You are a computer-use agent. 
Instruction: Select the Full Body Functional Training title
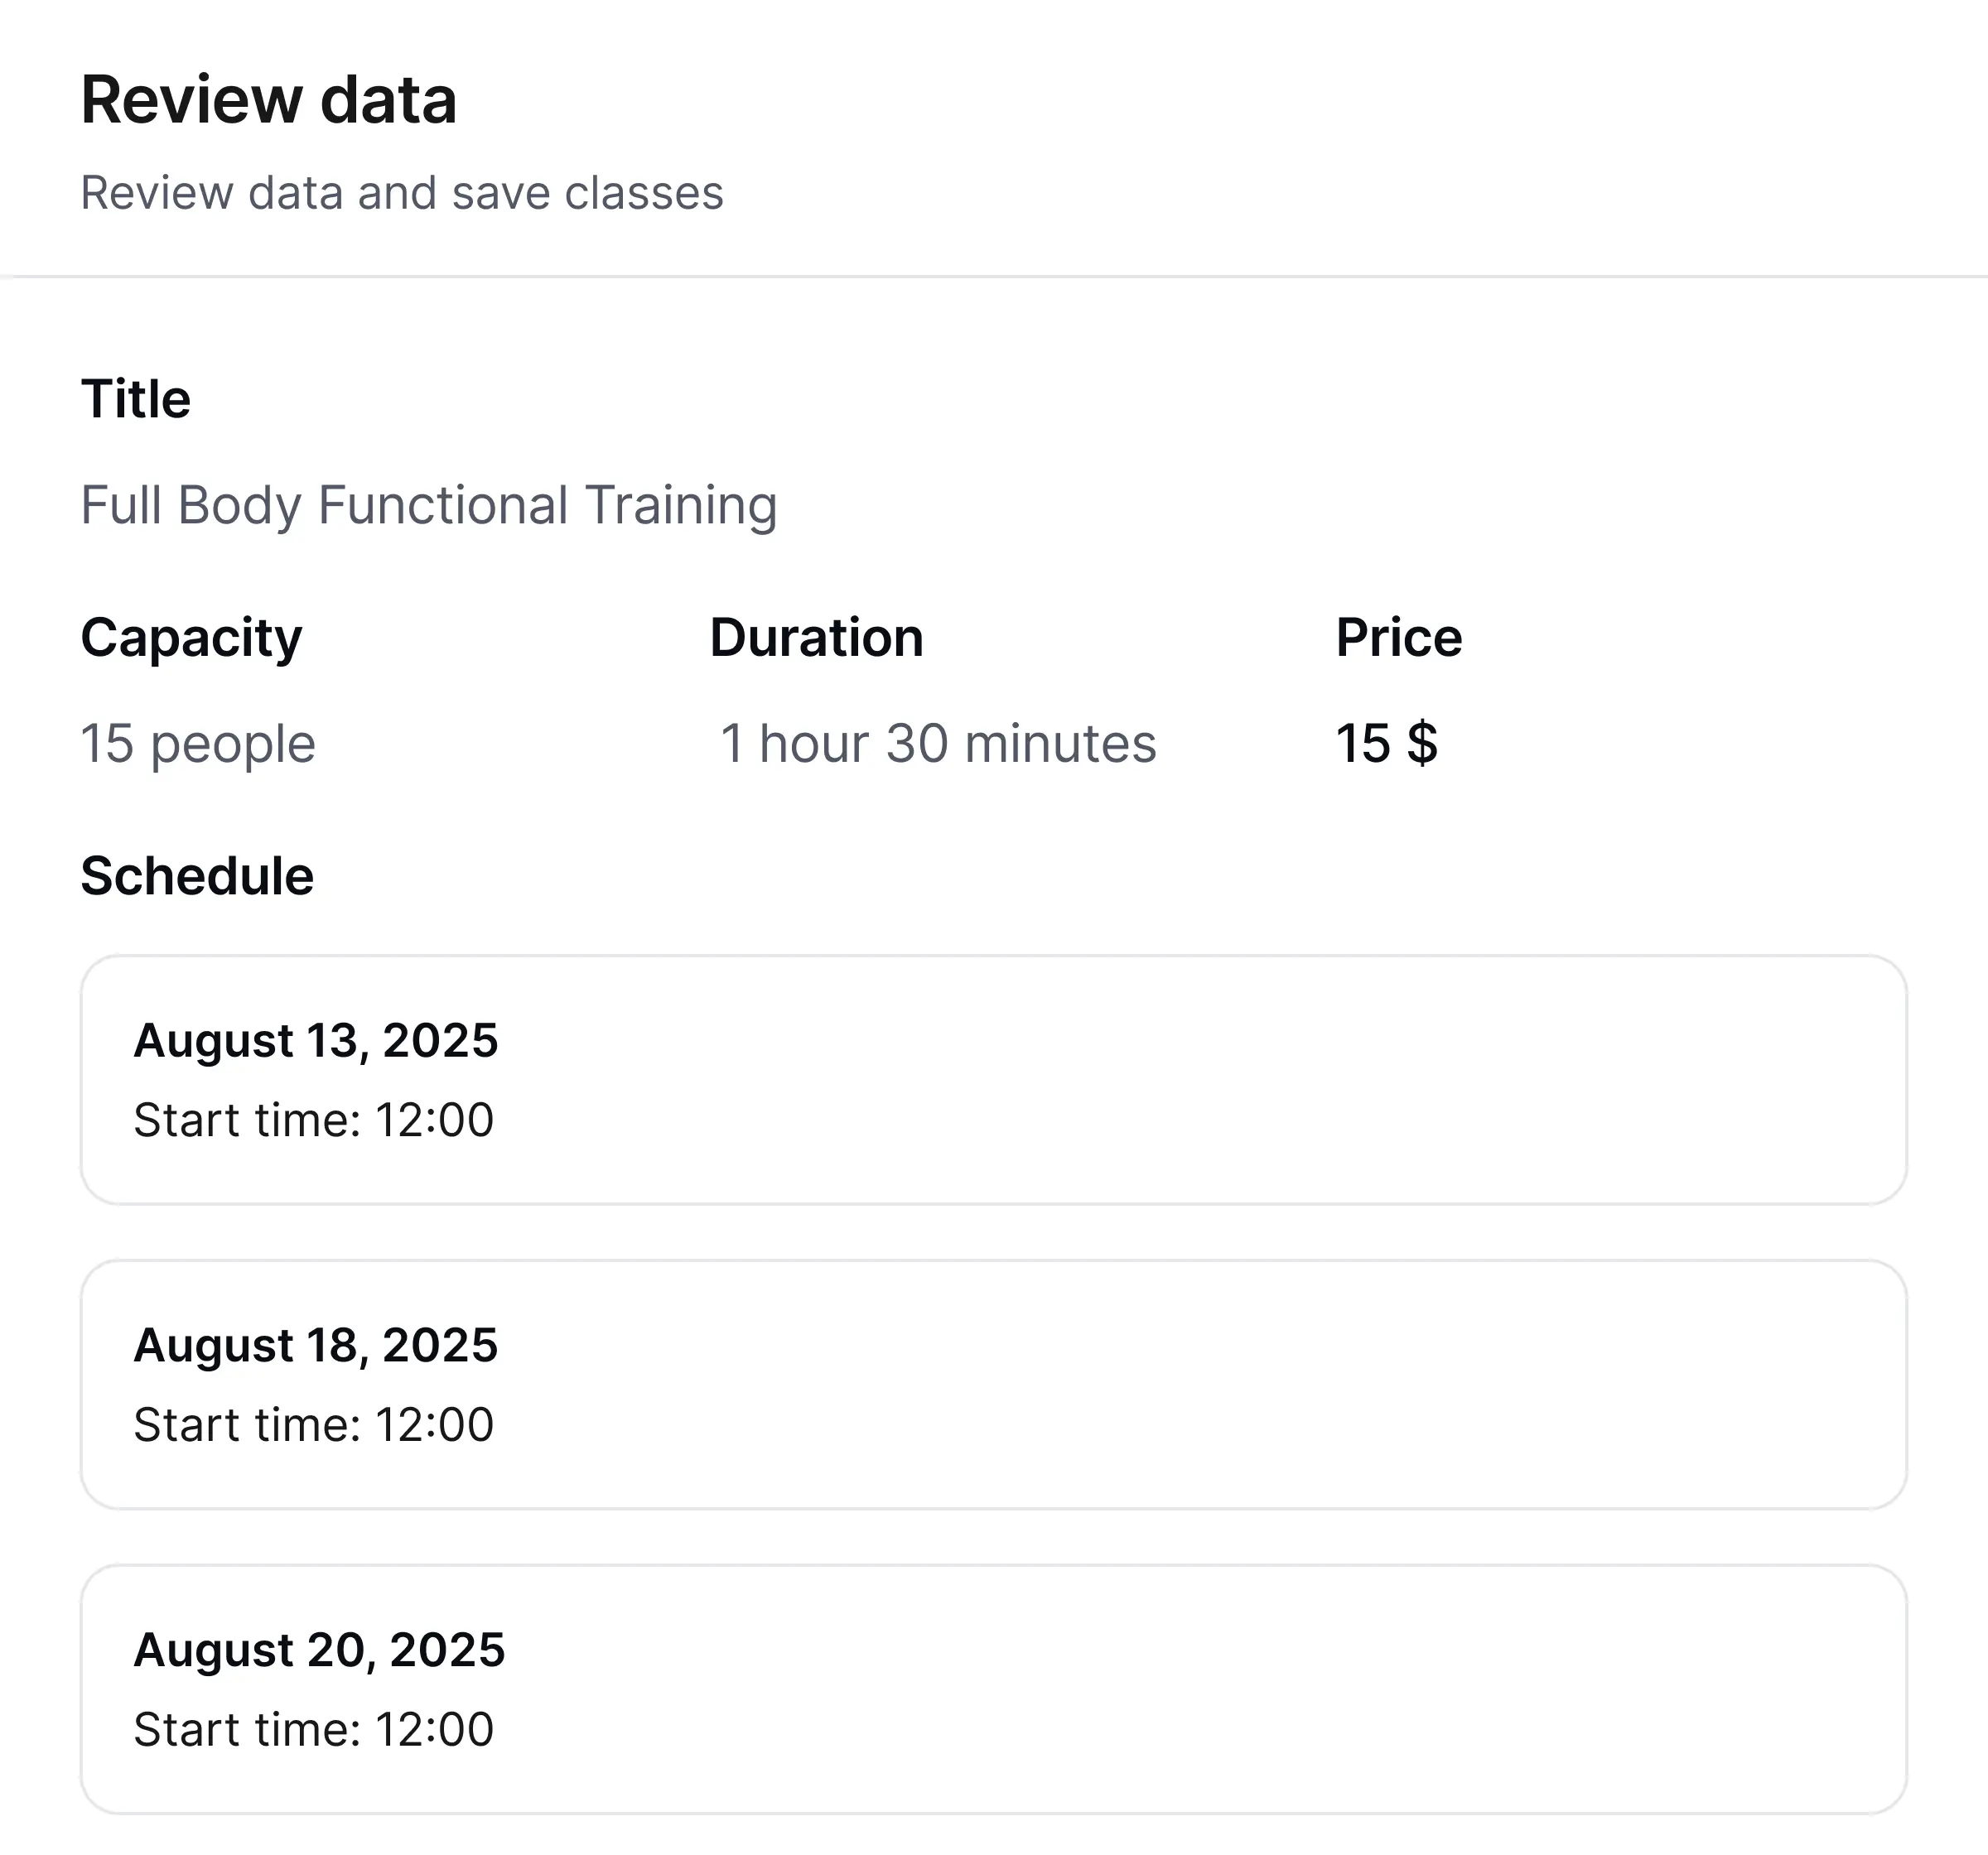[x=429, y=505]
